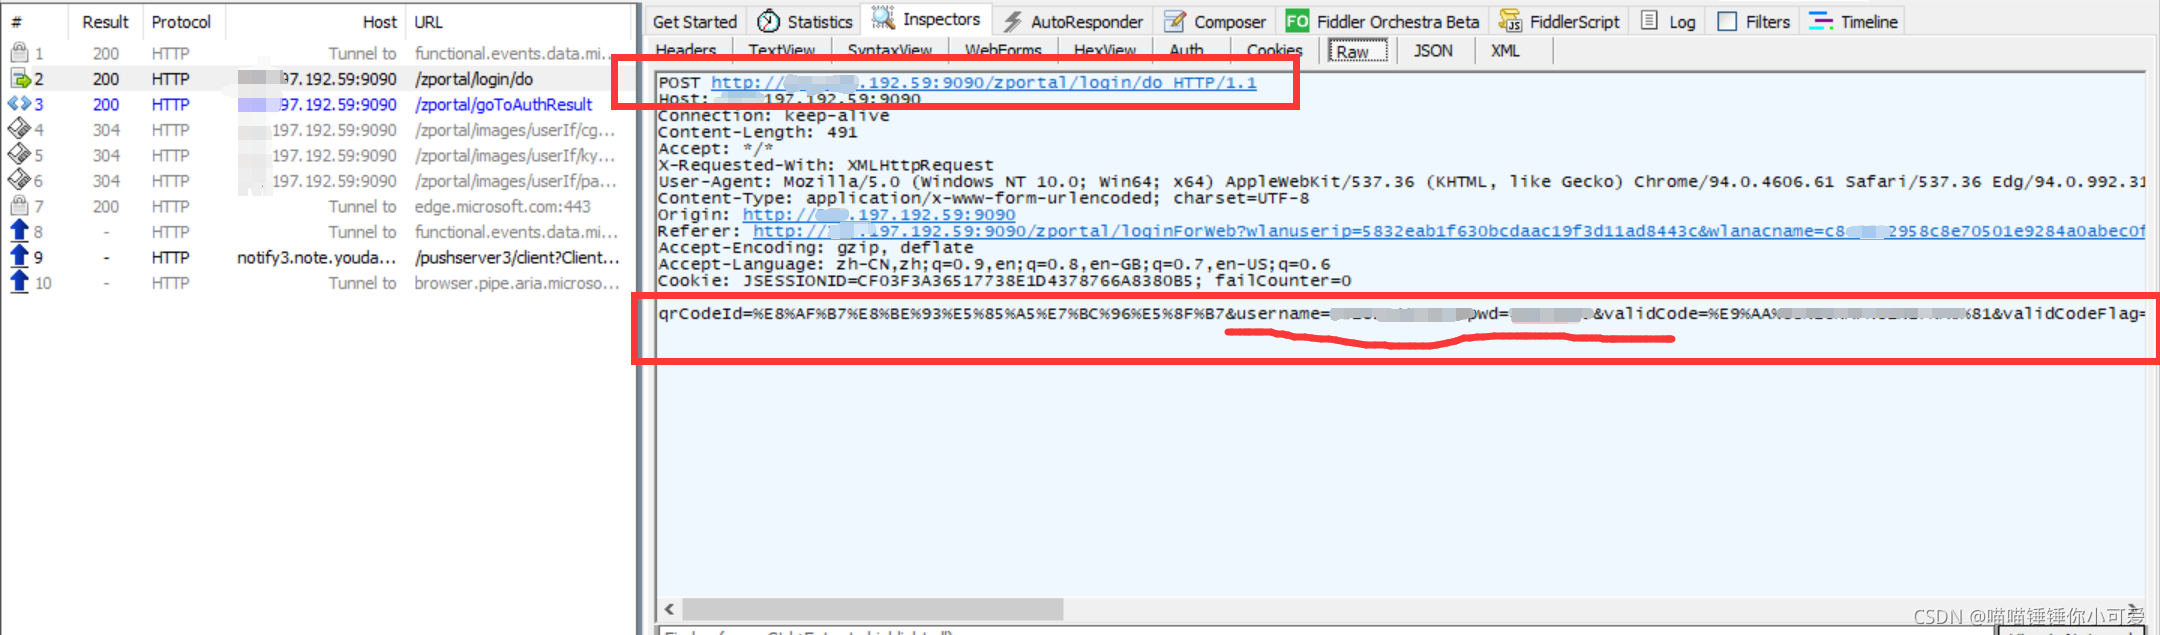The image size is (2160, 635).
Task: Open the FiddlerScript JS icon tab
Action: click(1510, 21)
